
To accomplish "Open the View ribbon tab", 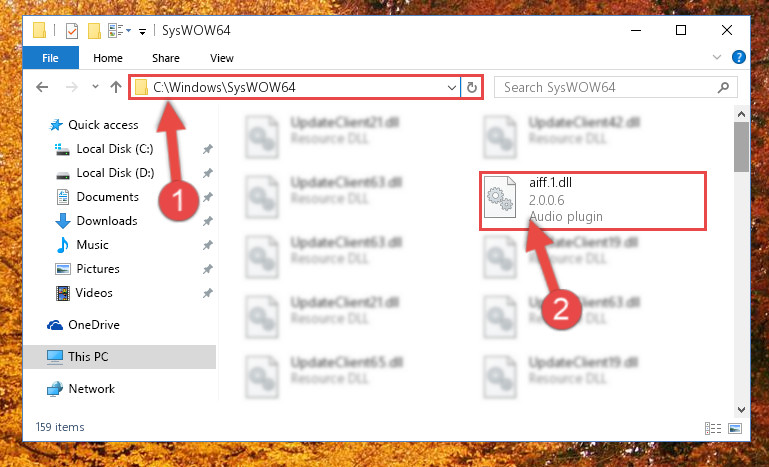I will 222,58.
